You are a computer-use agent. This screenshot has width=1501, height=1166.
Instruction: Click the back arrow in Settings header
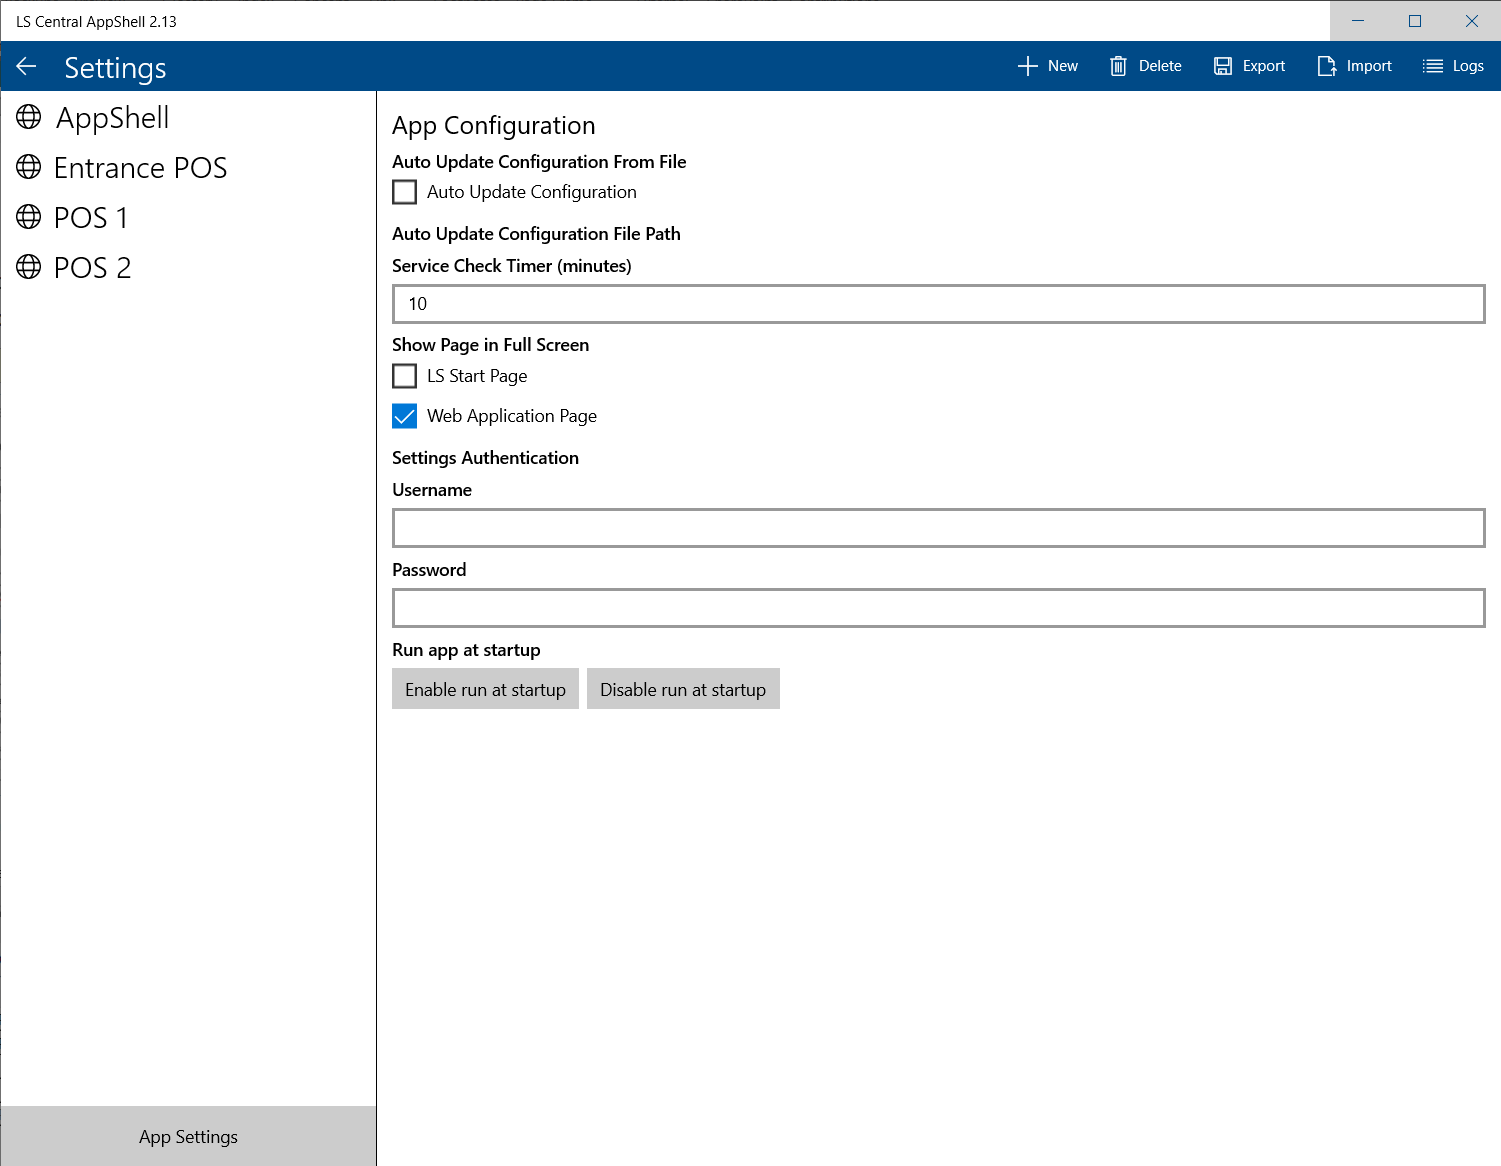pos(27,67)
